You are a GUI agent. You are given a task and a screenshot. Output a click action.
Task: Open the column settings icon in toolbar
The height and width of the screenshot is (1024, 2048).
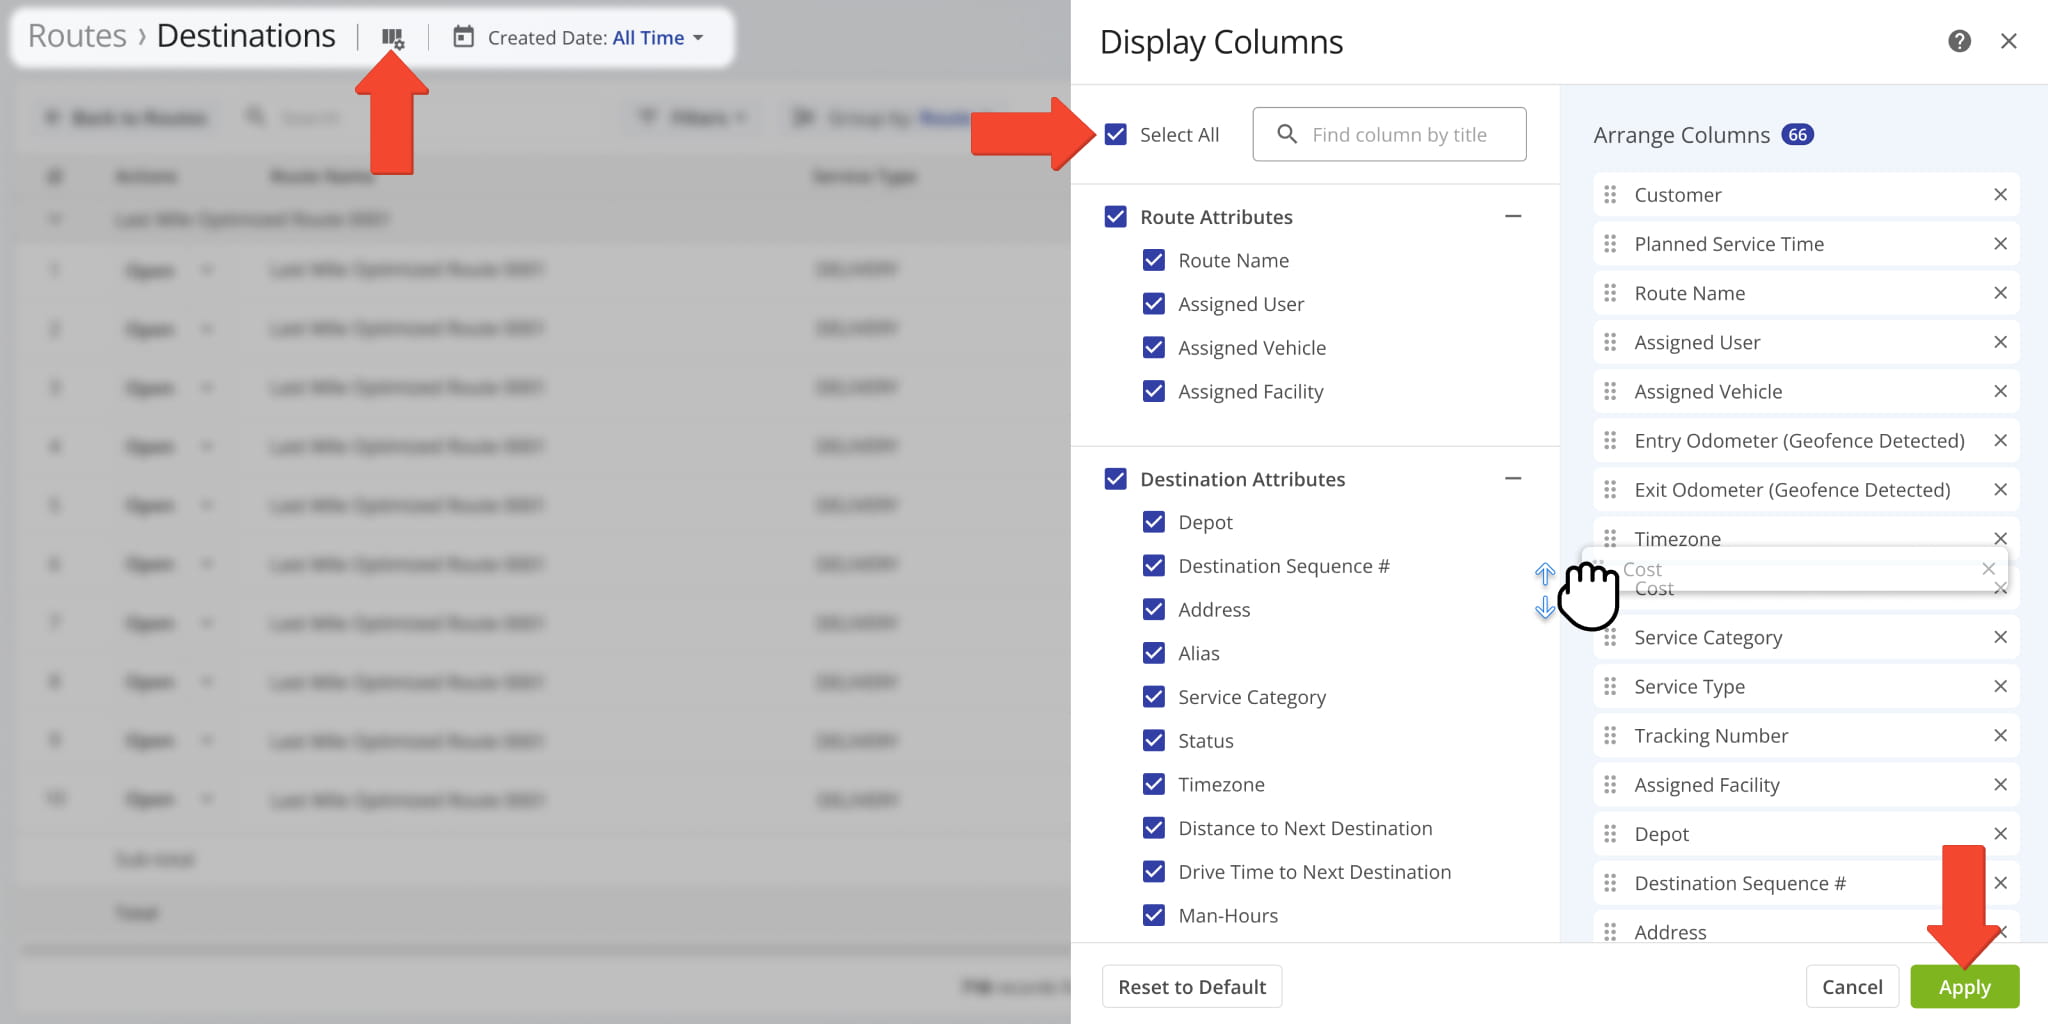click(x=393, y=37)
